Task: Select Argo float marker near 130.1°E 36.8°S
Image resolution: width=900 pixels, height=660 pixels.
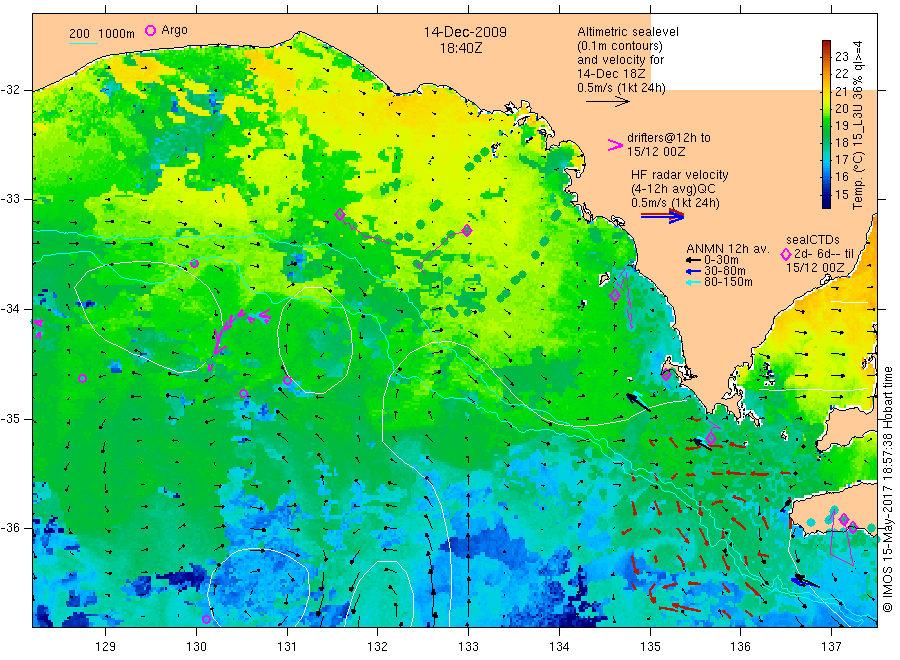Action: [206, 619]
